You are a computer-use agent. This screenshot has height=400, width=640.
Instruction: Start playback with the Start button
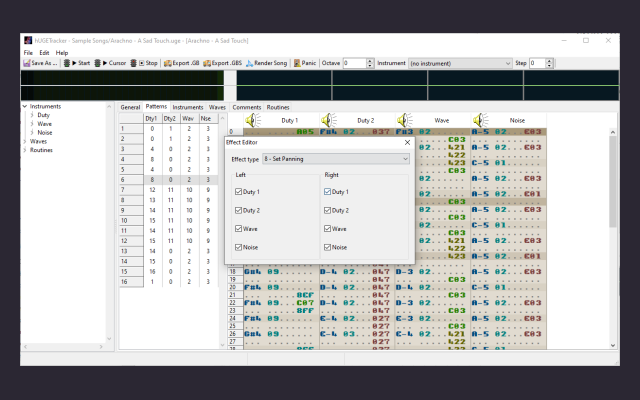(x=77, y=63)
